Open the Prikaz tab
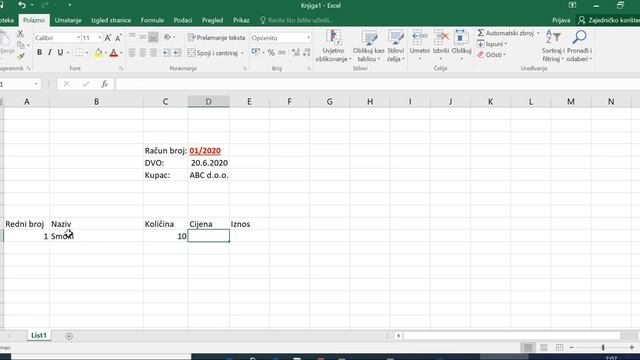 click(x=241, y=20)
